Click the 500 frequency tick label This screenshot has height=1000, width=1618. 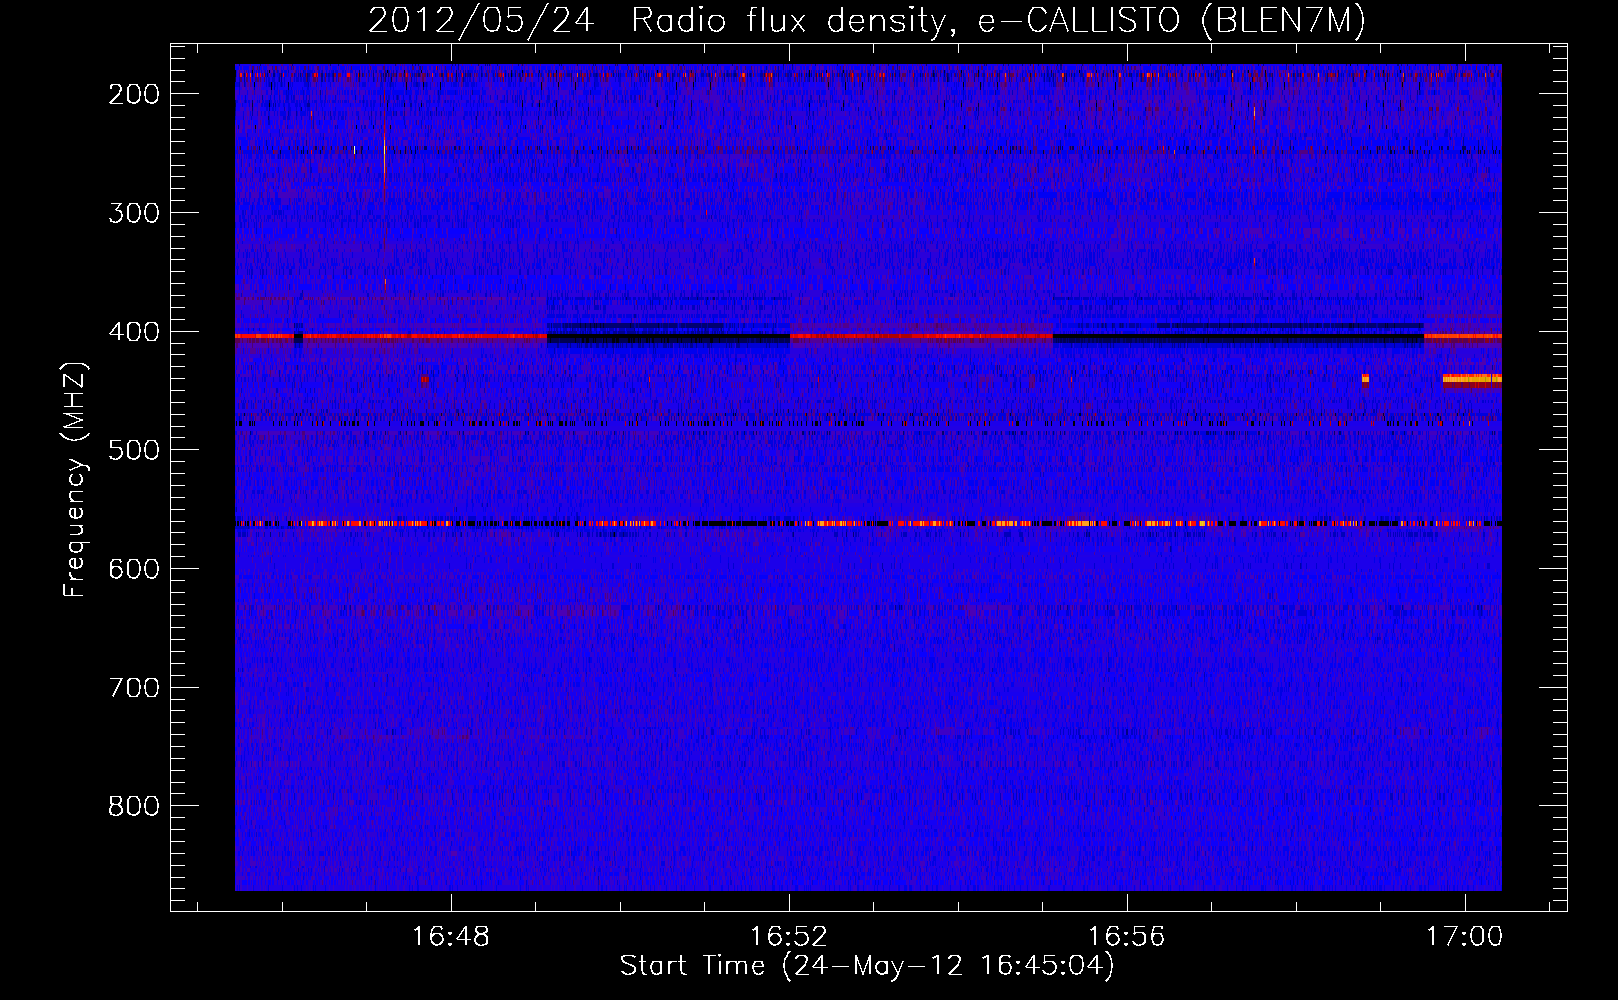pos(134,450)
